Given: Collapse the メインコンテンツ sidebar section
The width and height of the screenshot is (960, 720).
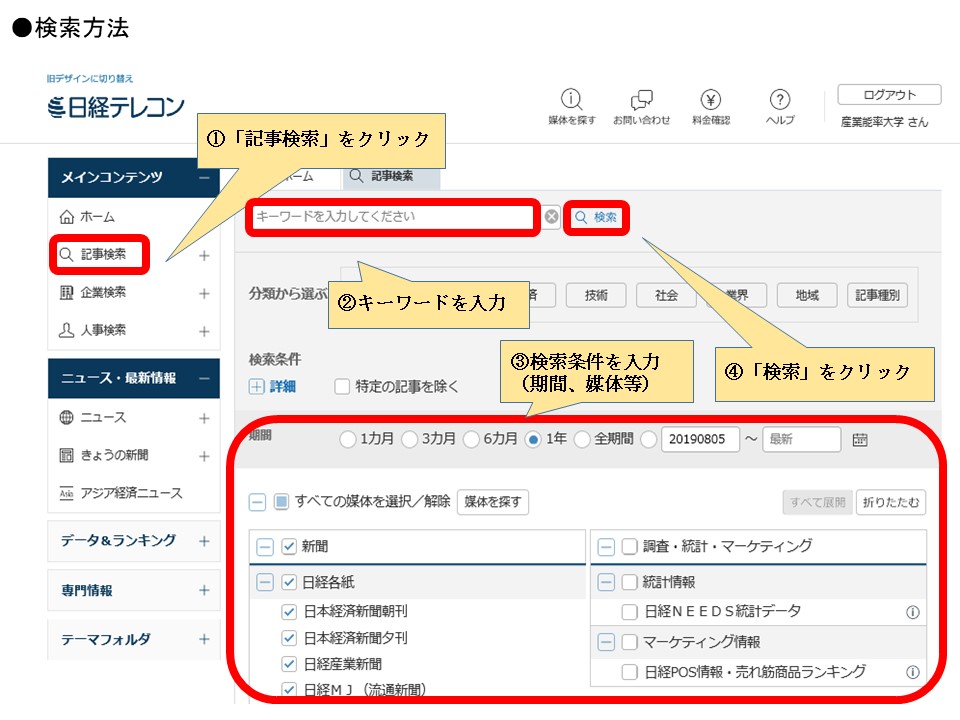Looking at the screenshot, I should click(204, 178).
